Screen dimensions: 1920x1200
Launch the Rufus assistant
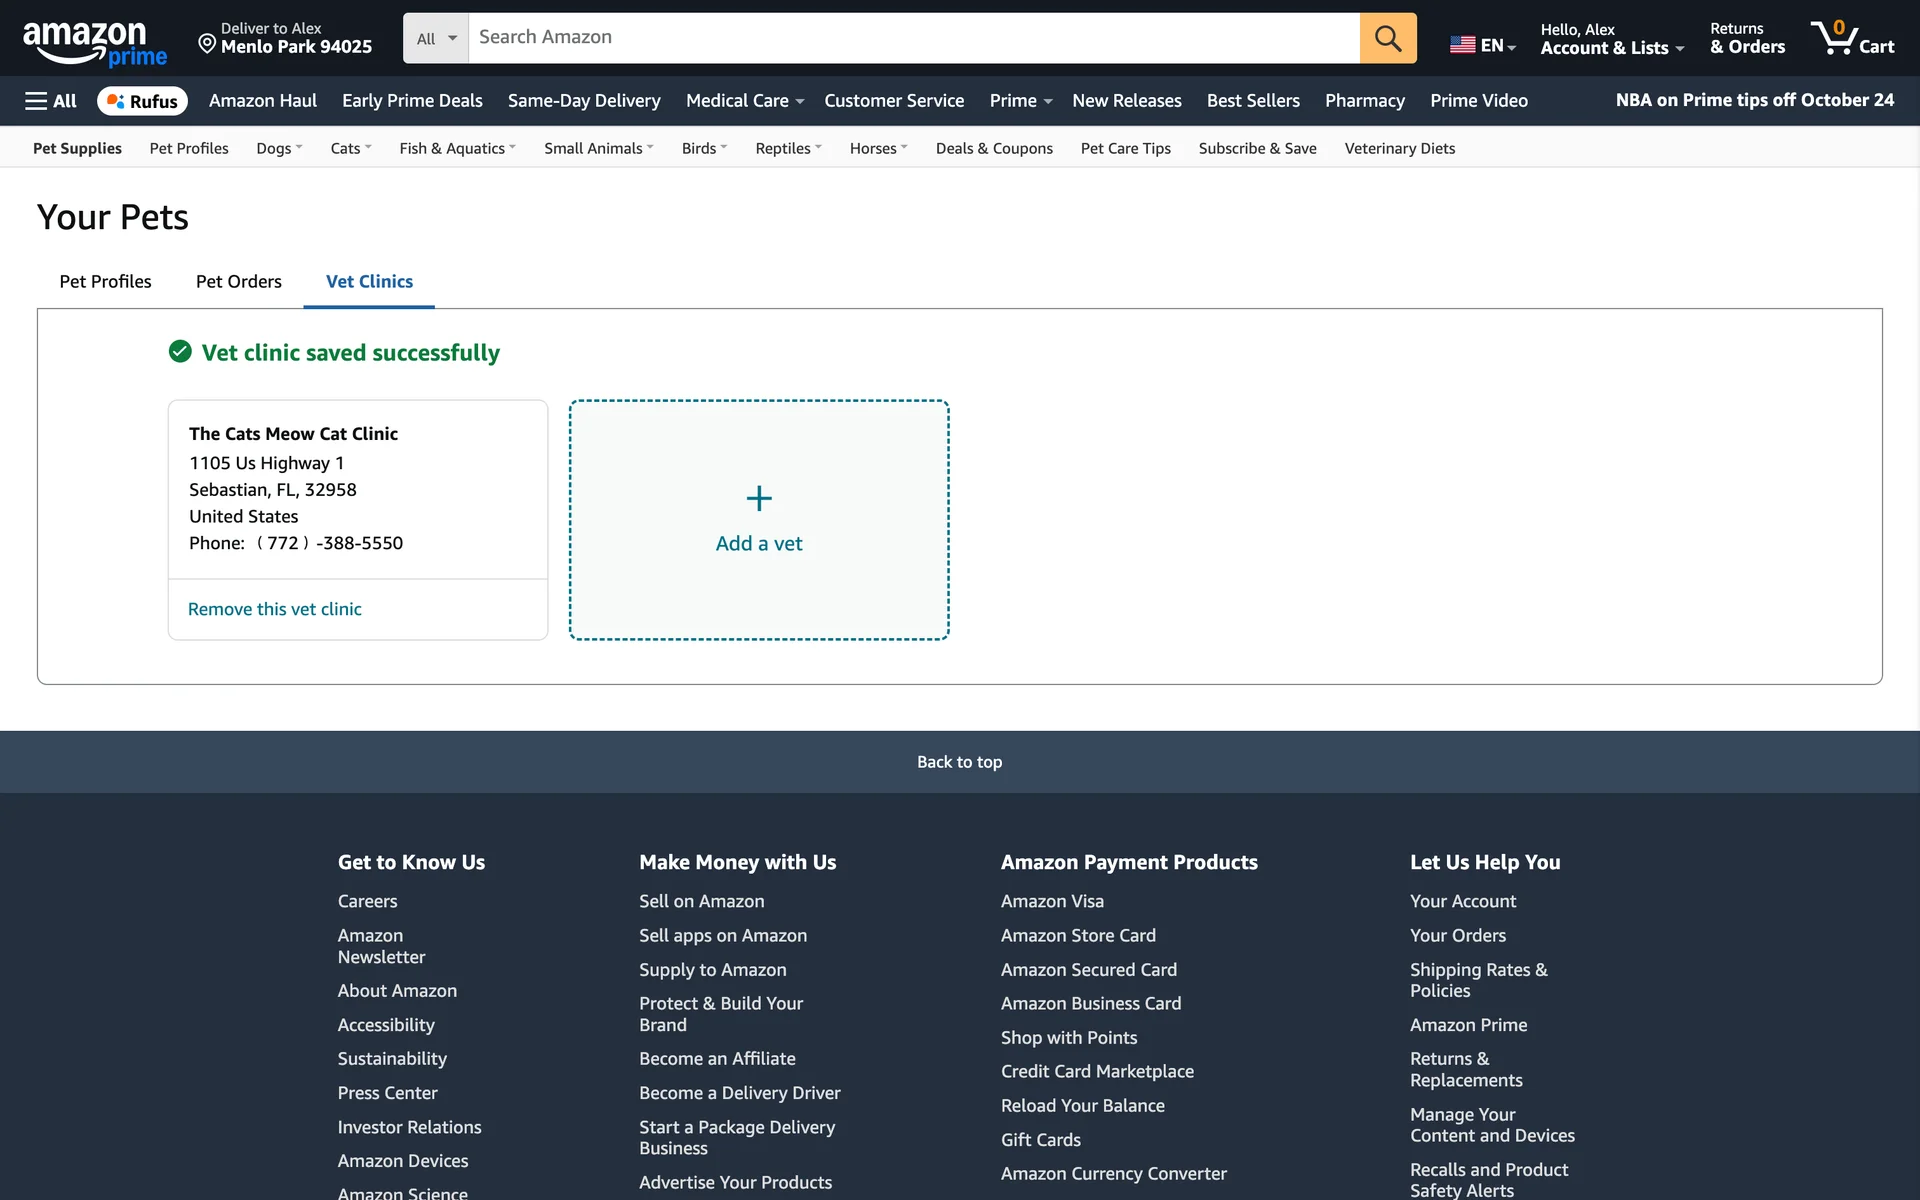click(x=142, y=101)
